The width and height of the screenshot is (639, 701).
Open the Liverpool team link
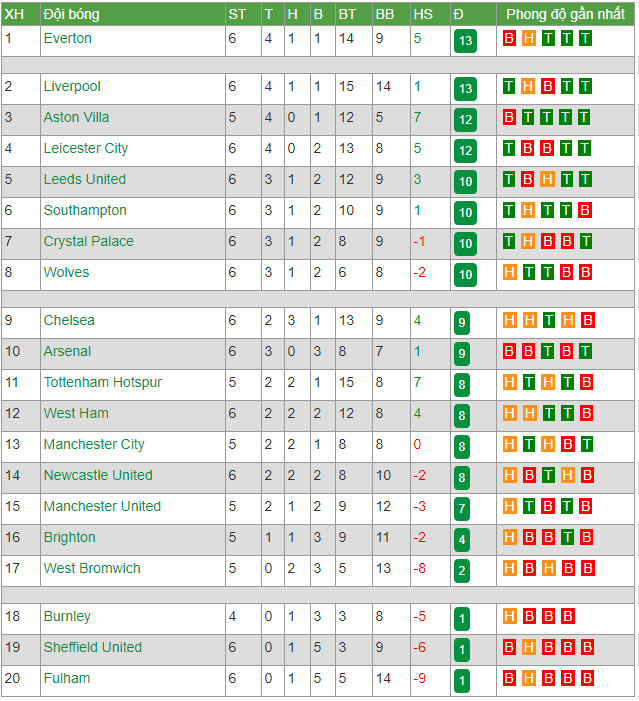(72, 86)
